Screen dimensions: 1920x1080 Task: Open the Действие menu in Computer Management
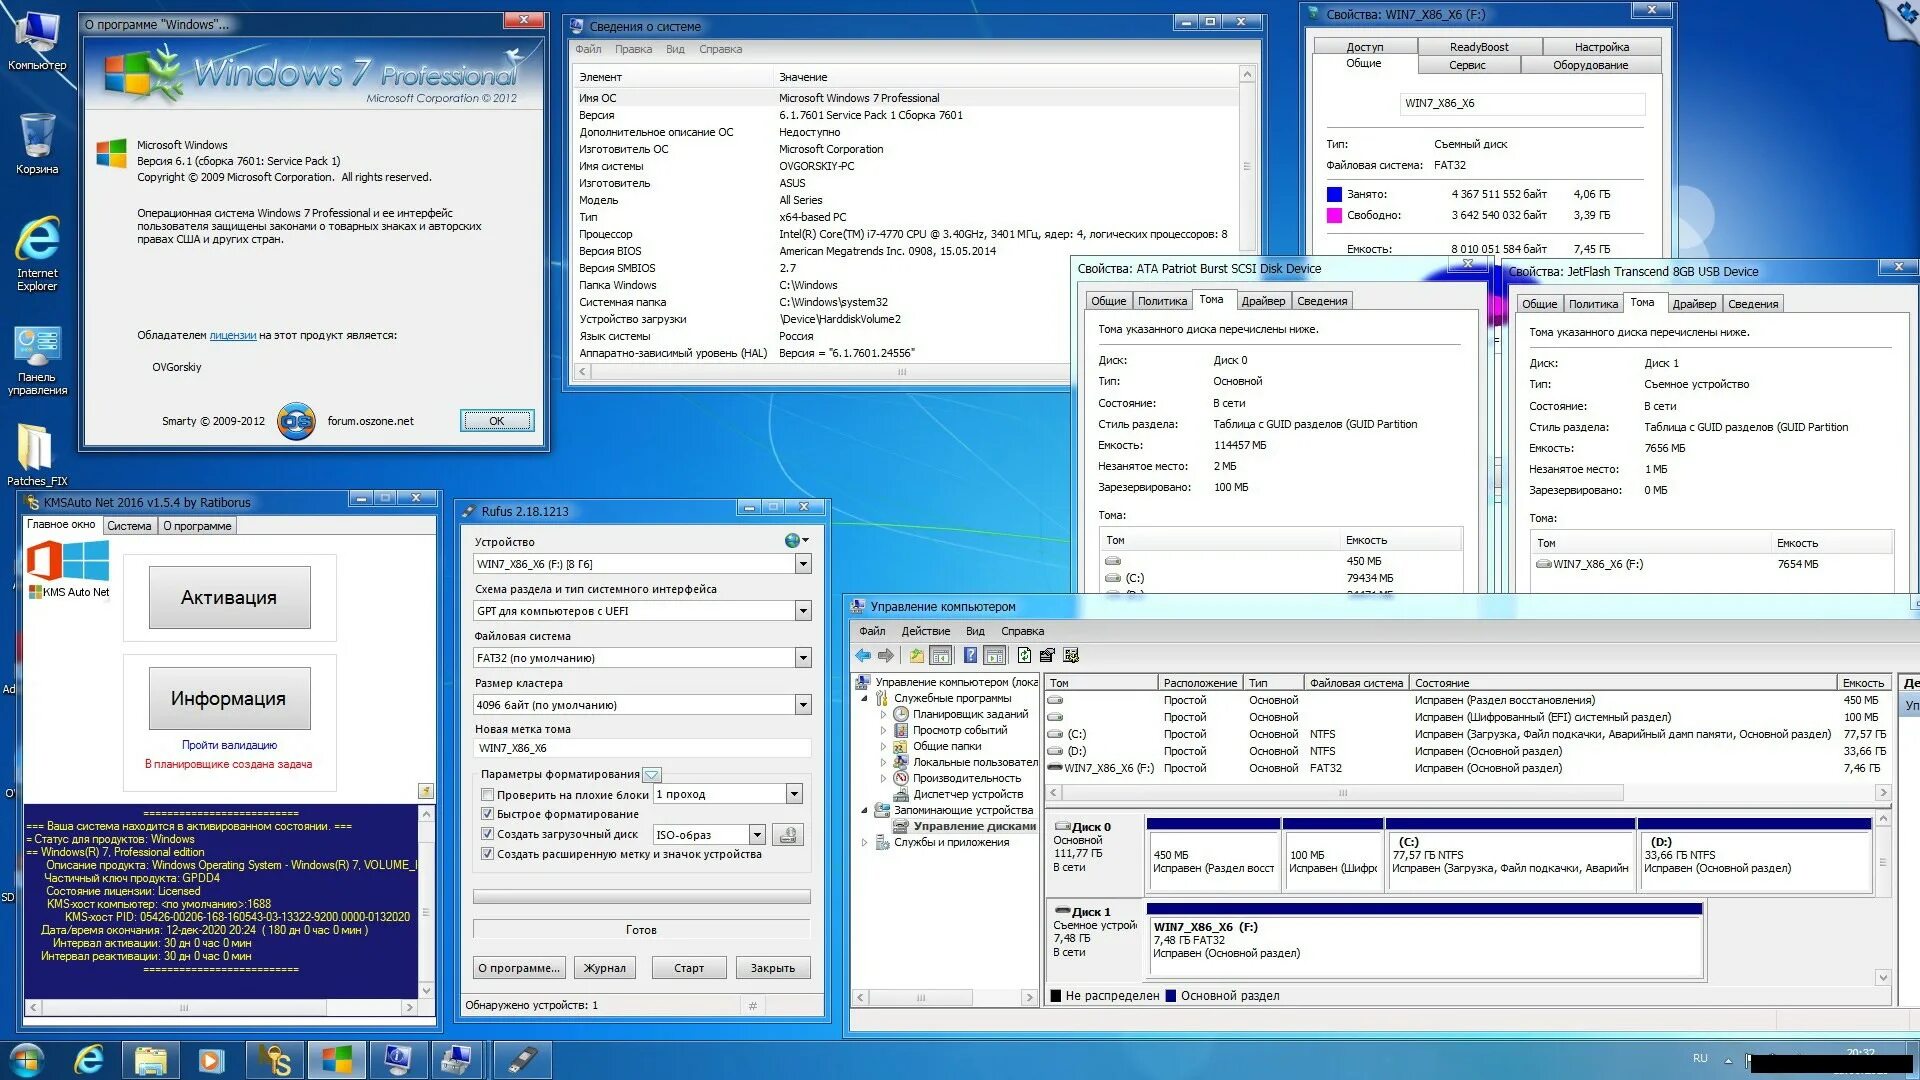pos(925,631)
